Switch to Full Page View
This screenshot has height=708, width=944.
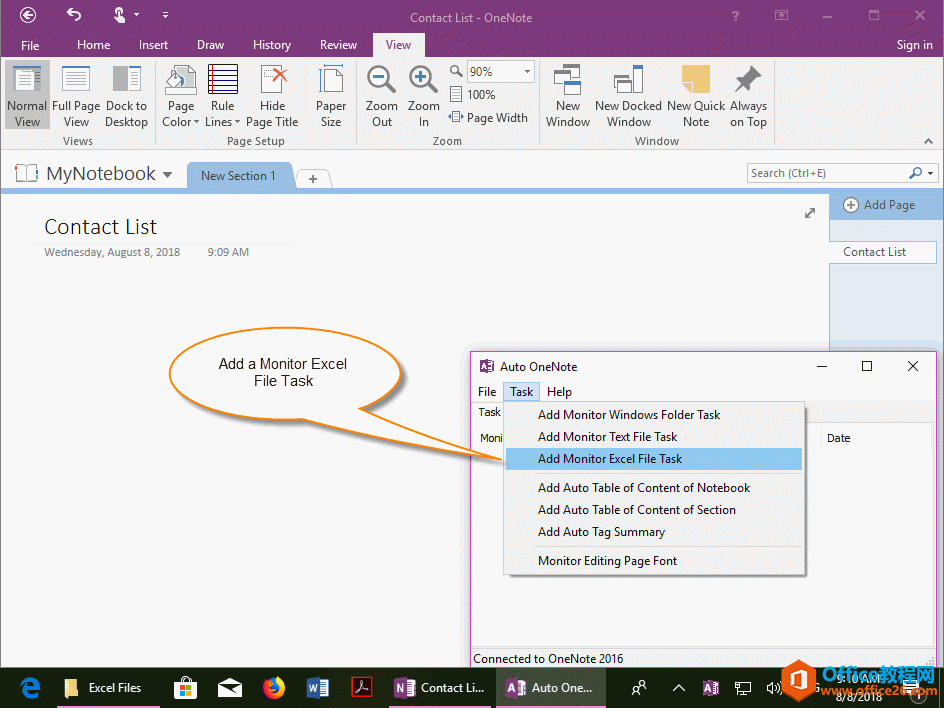[x=76, y=96]
